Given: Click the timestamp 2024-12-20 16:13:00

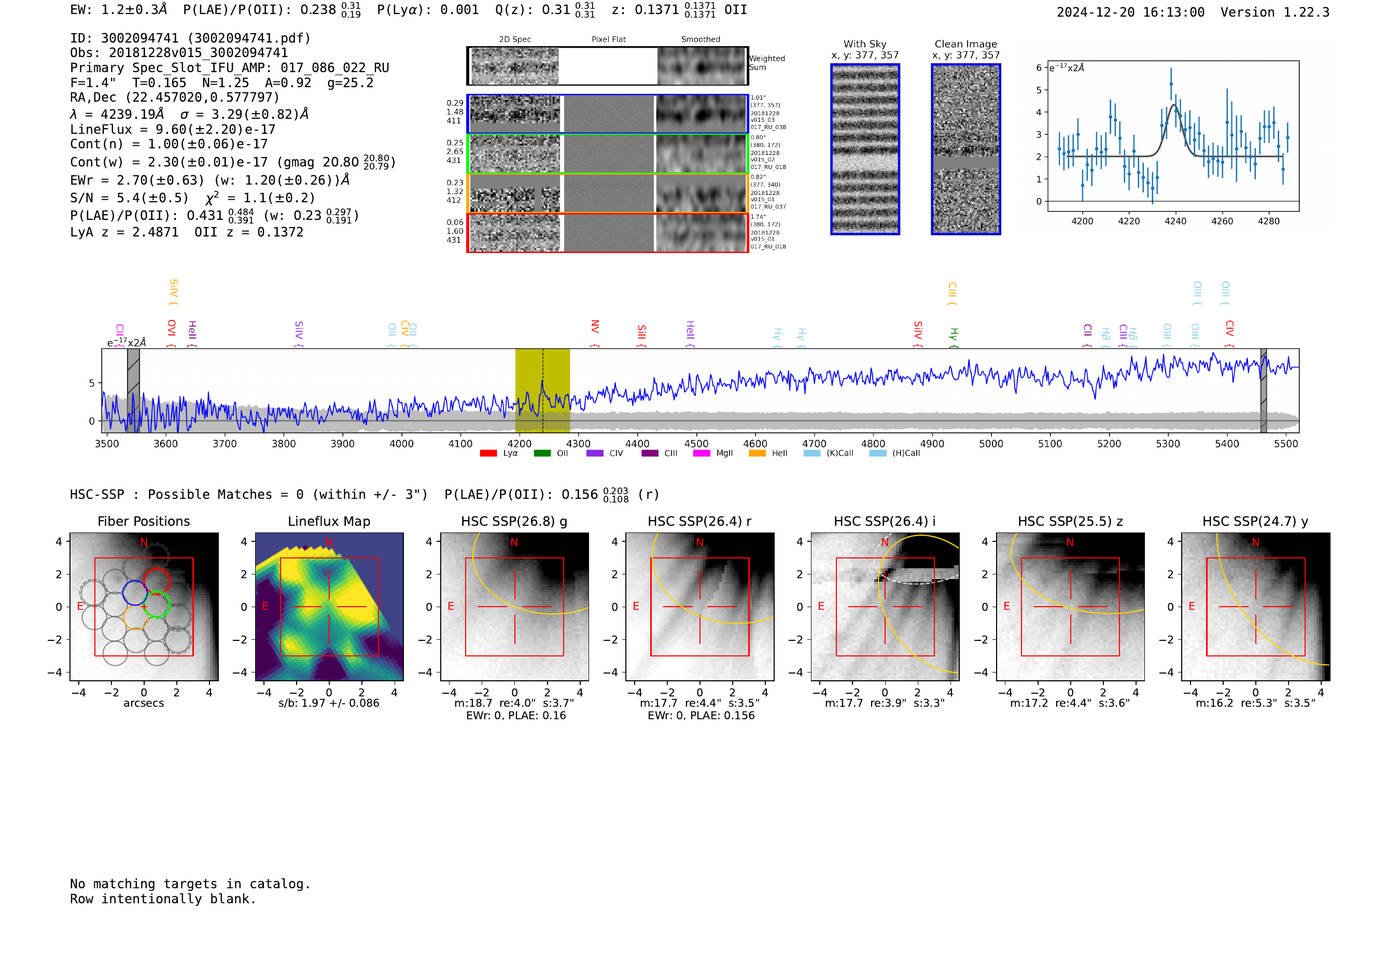Looking at the screenshot, I should tap(1131, 12).
